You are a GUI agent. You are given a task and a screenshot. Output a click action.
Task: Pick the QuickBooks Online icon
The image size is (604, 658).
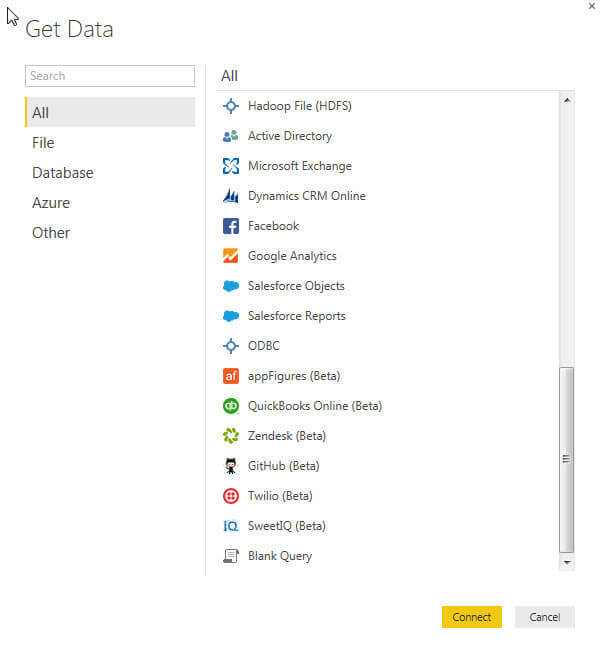231,406
